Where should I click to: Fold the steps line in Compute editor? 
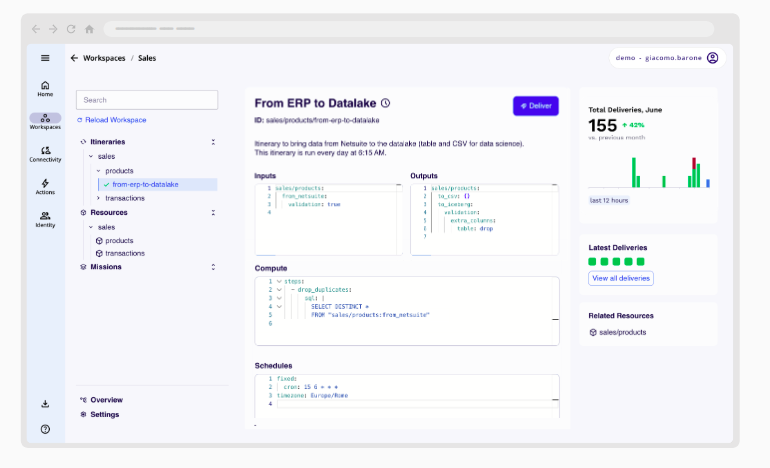pos(278,281)
